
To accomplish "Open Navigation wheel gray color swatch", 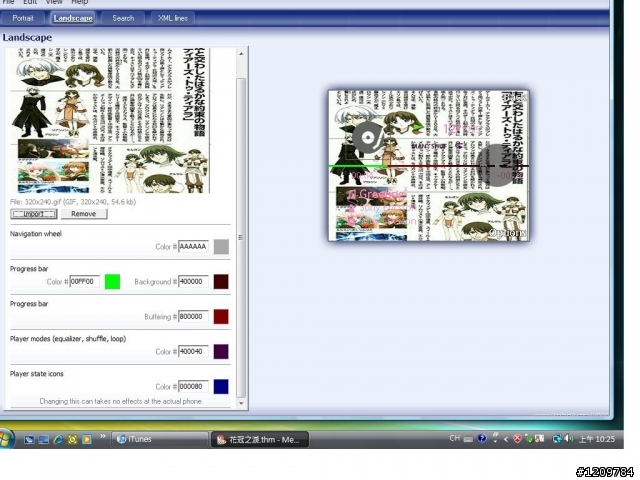I will click(221, 247).
